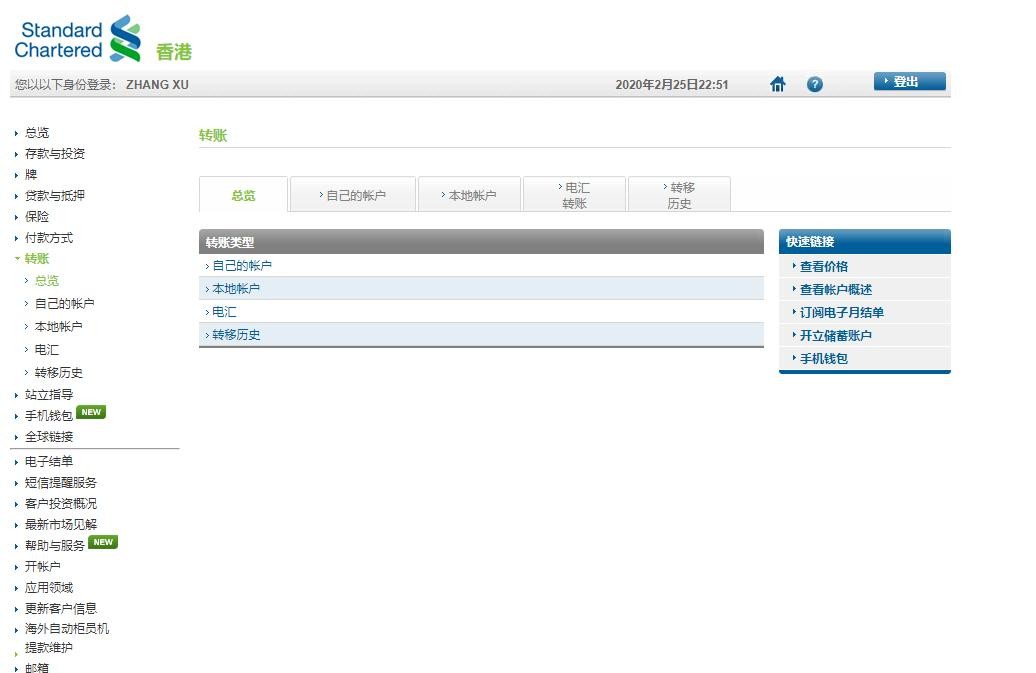Click the 登出 logout button

[x=910, y=81]
